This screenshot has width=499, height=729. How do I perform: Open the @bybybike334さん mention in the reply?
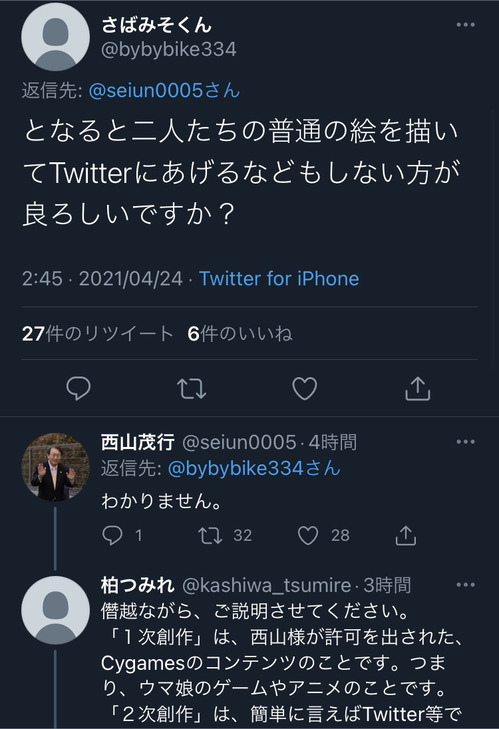254,468
